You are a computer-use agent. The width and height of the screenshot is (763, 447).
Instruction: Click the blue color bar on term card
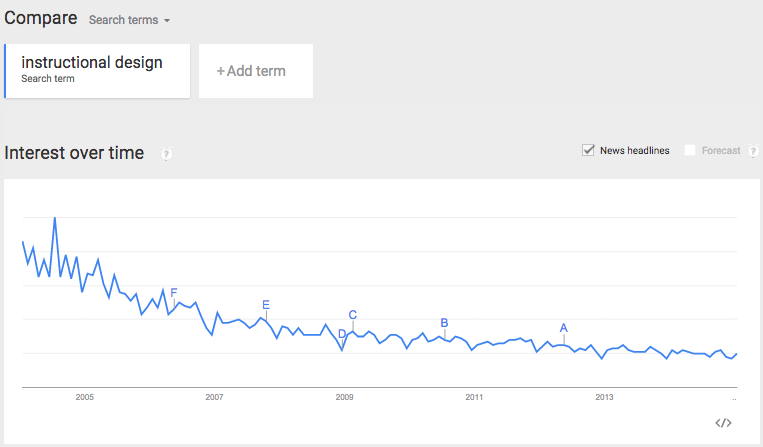coord(5,71)
